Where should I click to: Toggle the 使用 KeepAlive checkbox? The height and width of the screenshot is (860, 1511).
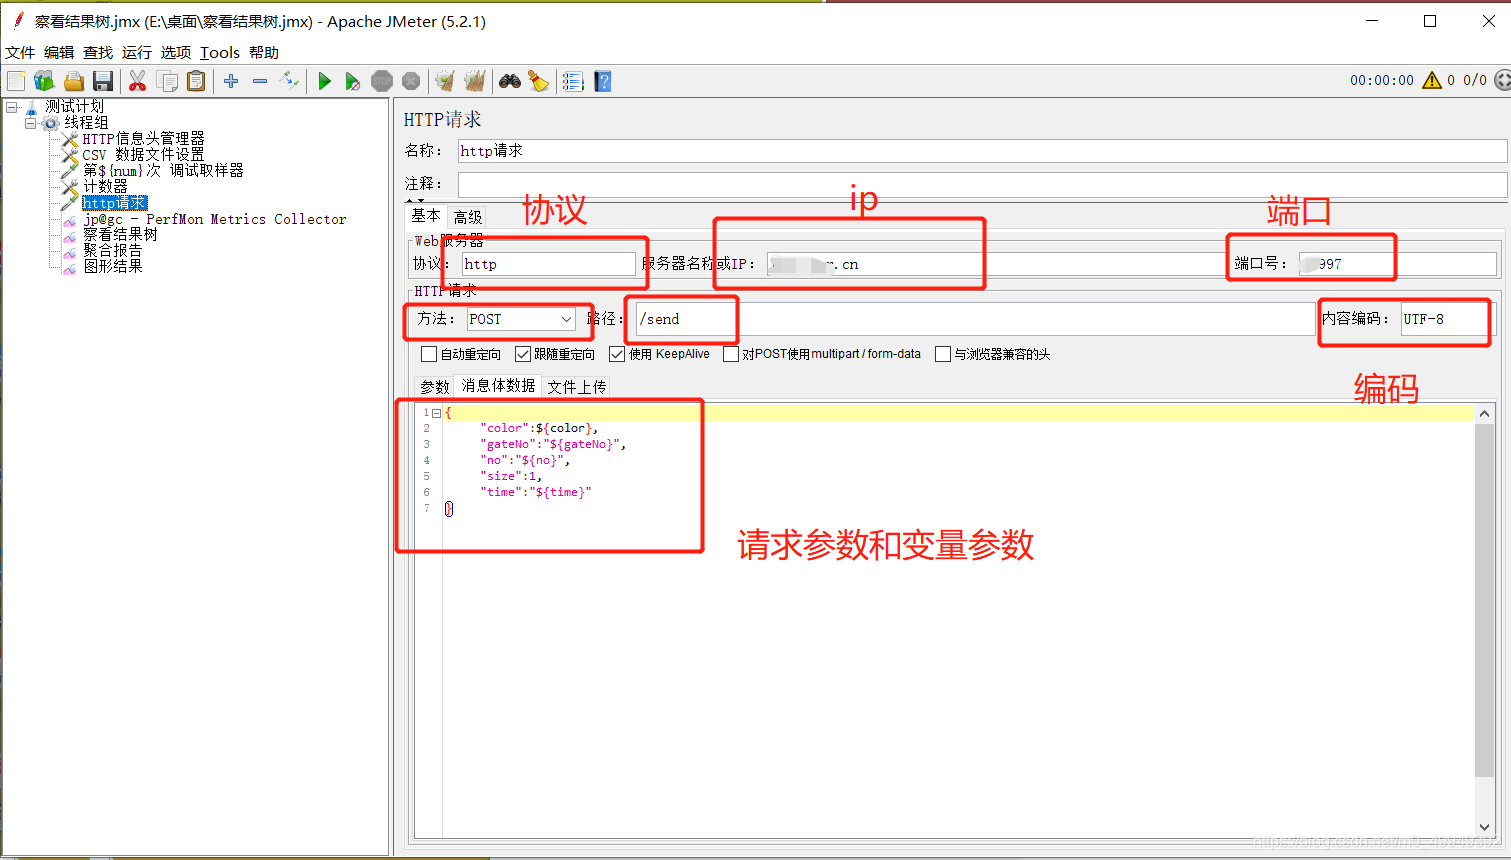tap(617, 354)
